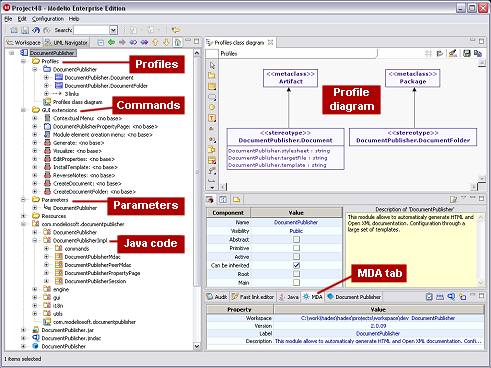This screenshot has height=368, width=491.
Task: Expand the Resources folder
Action: pyautogui.click(x=23, y=216)
